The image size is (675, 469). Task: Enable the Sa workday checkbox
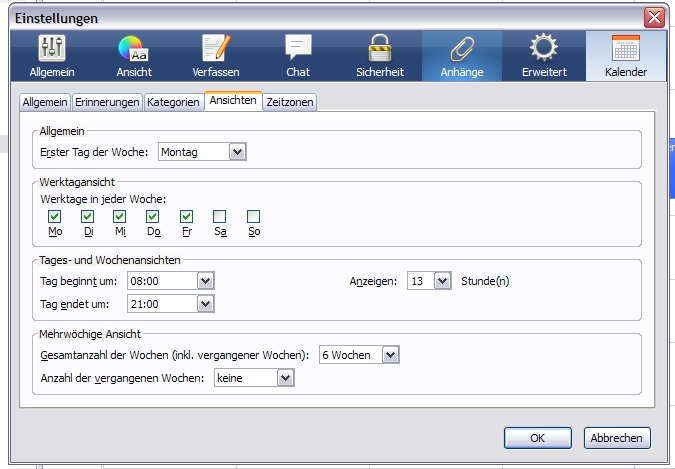coord(219,216)
